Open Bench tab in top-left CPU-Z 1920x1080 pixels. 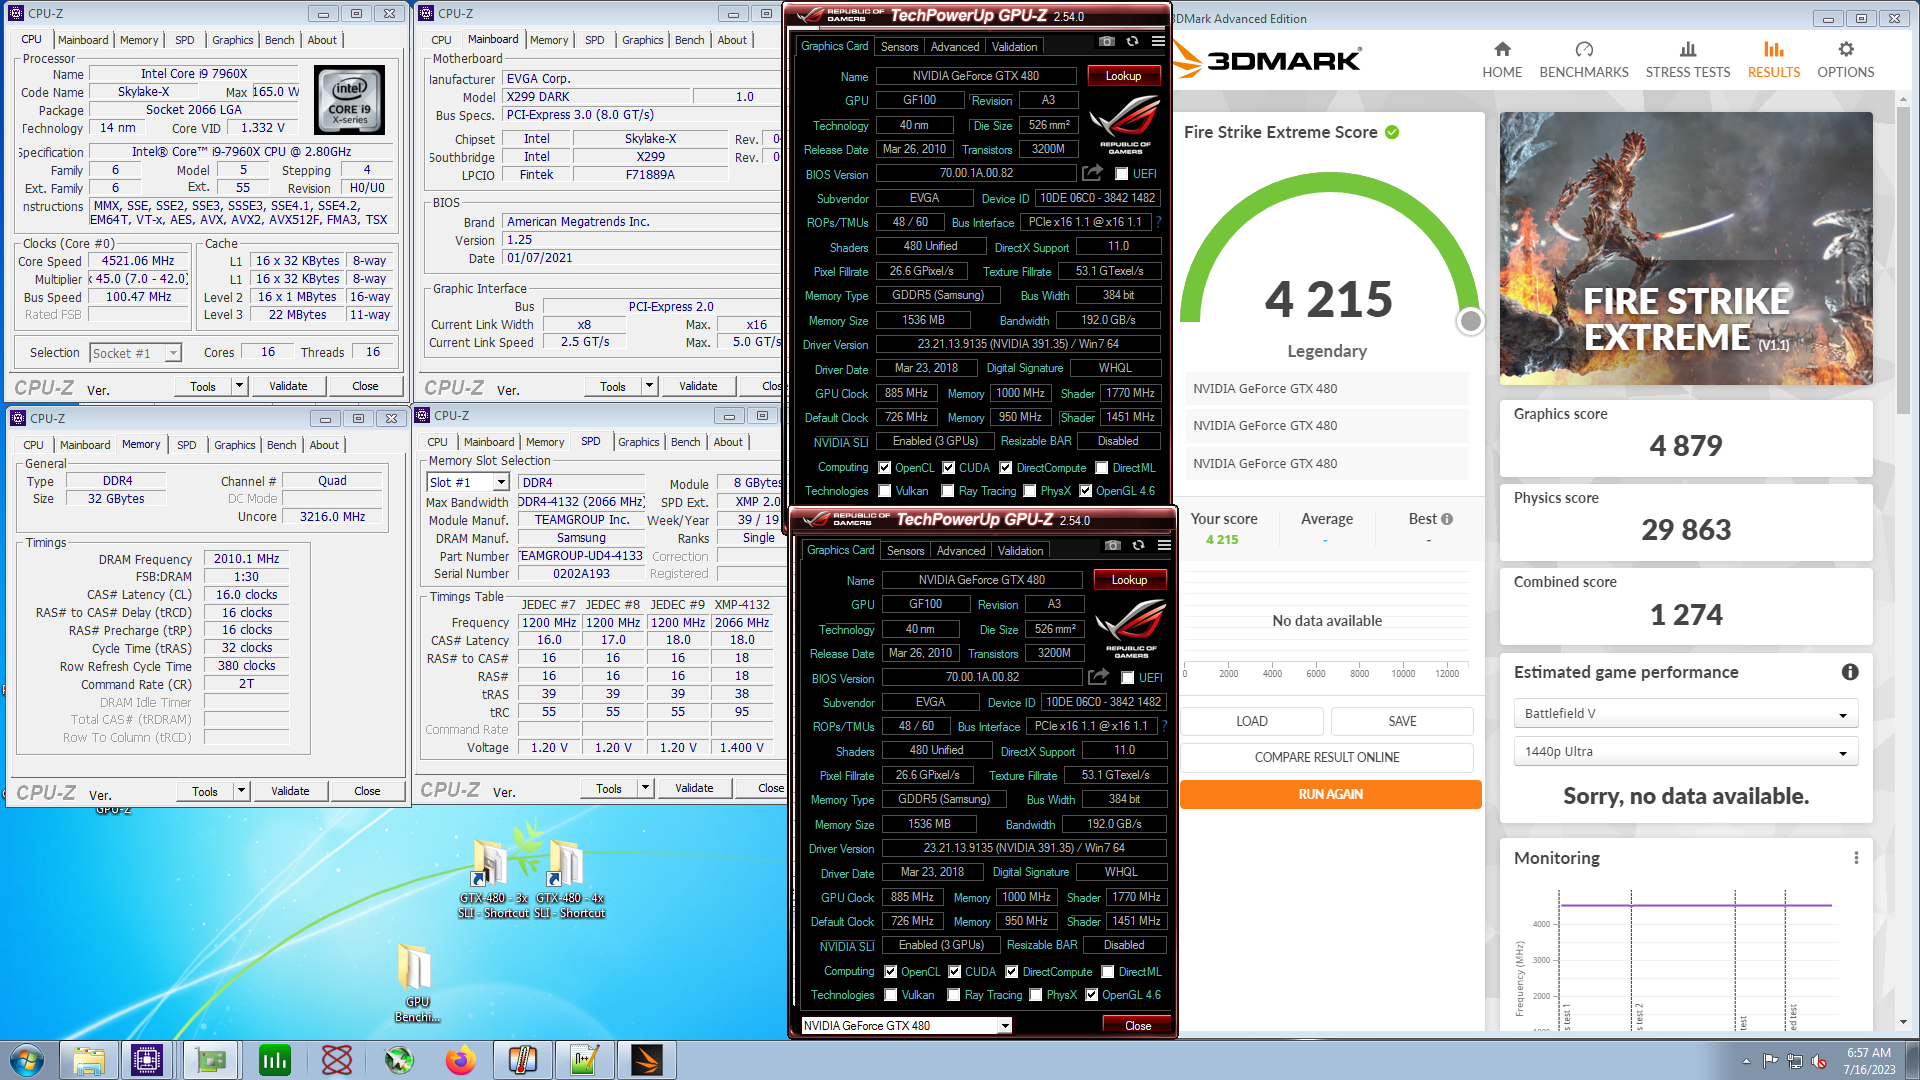(x=280, y=40)
